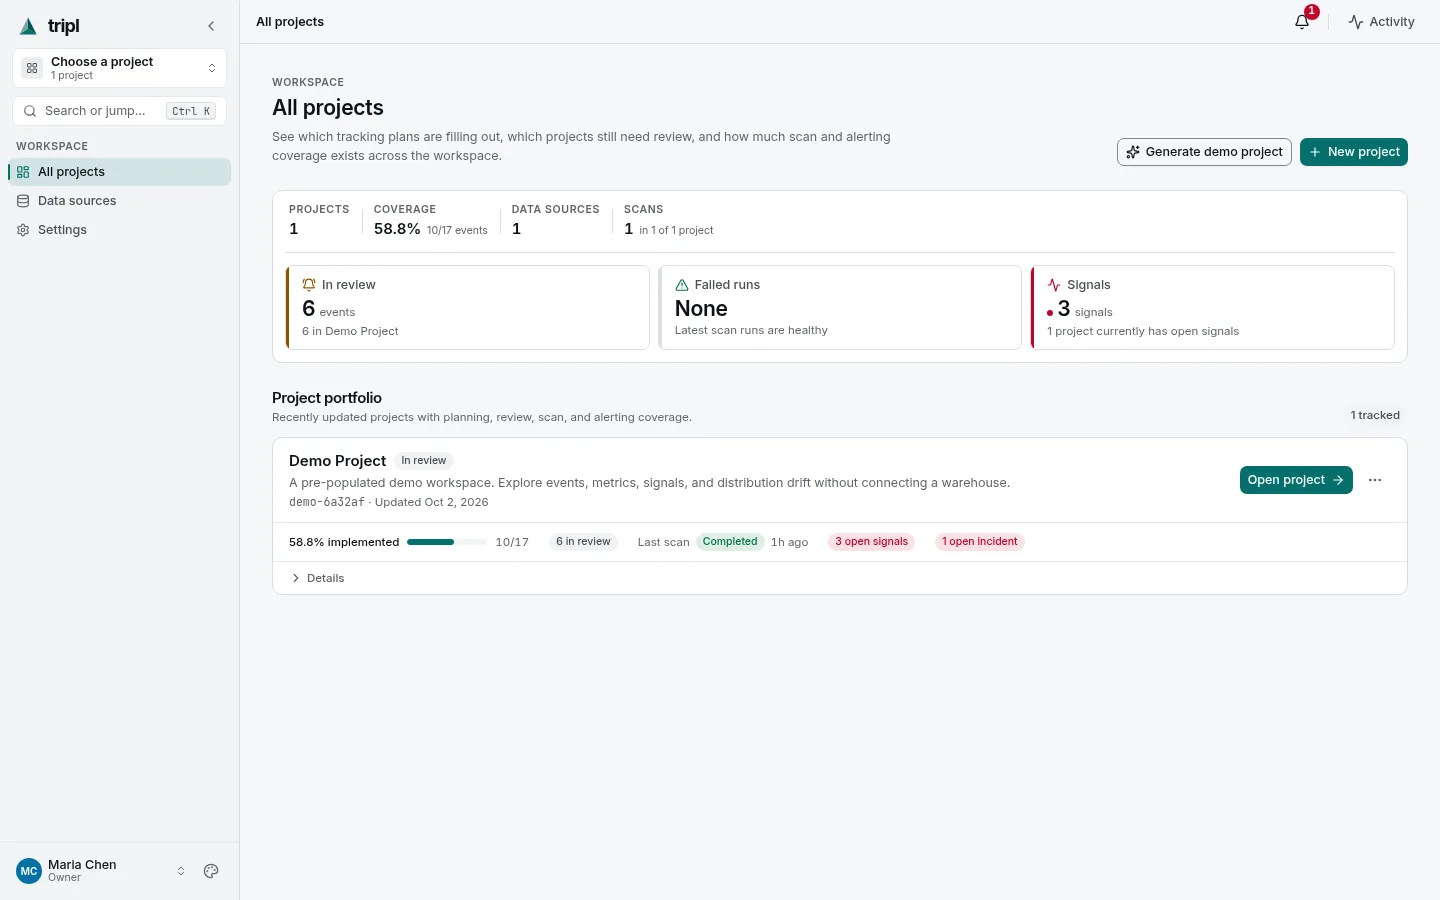
Task: Open the Maria Chen user menu
Action: click(102, 871)
